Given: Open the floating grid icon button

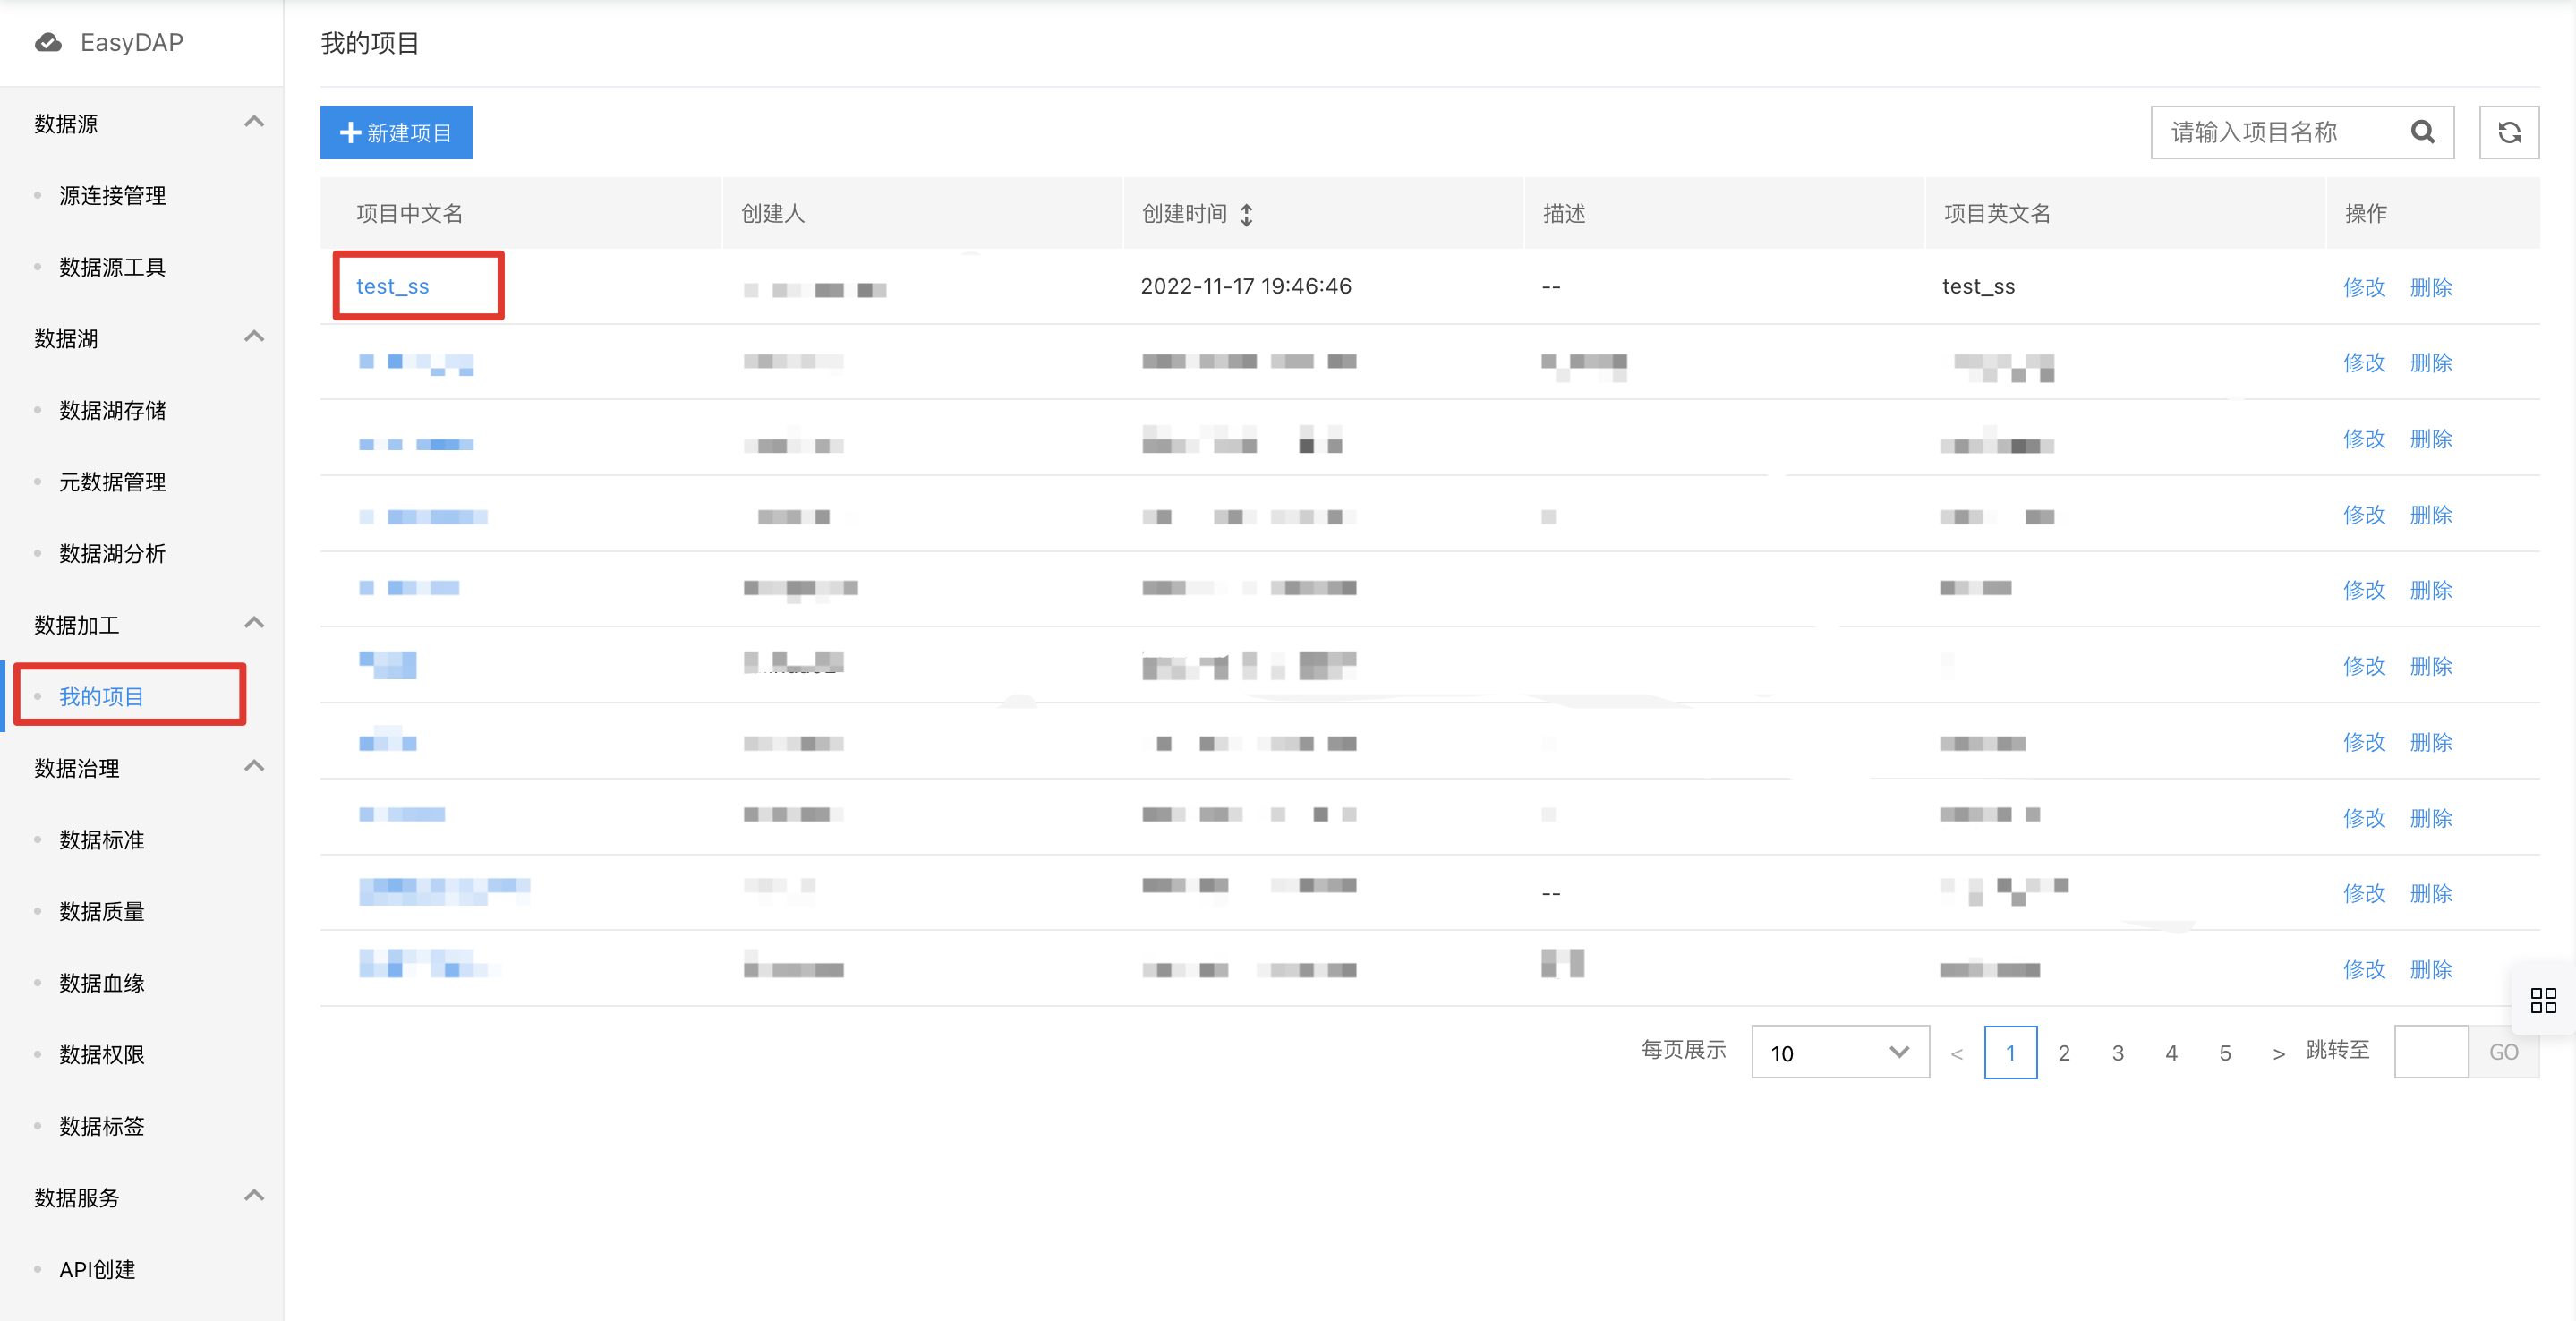Looking at the screenshot, I should [2543, 1000].
